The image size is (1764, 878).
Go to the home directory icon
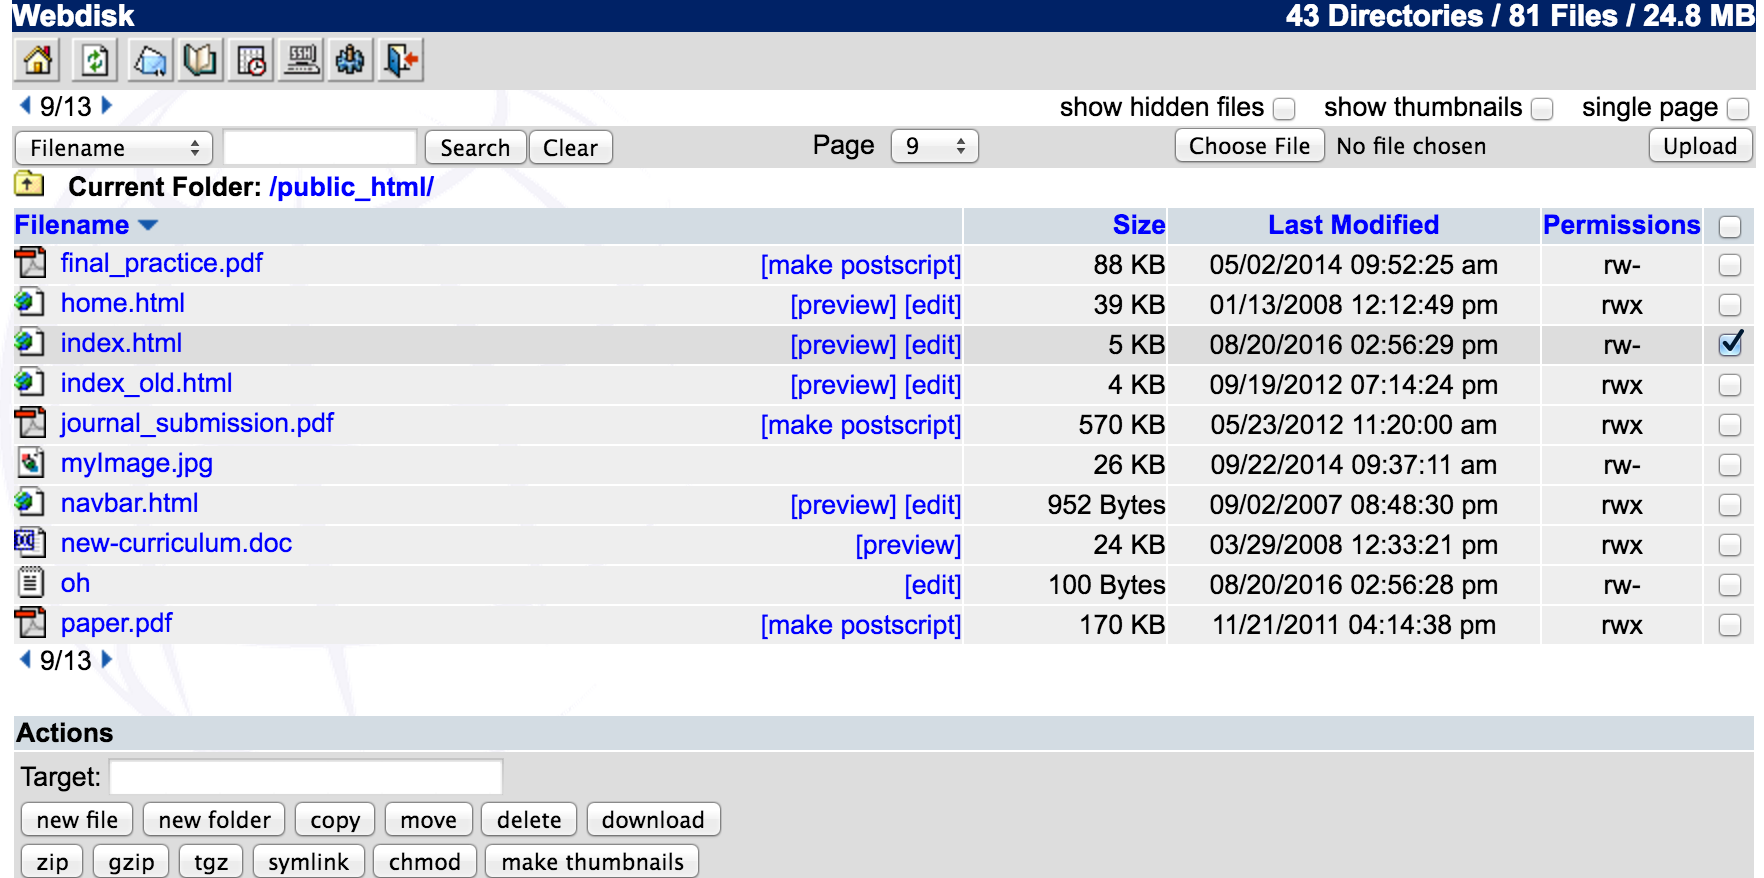tap(38, 61)
